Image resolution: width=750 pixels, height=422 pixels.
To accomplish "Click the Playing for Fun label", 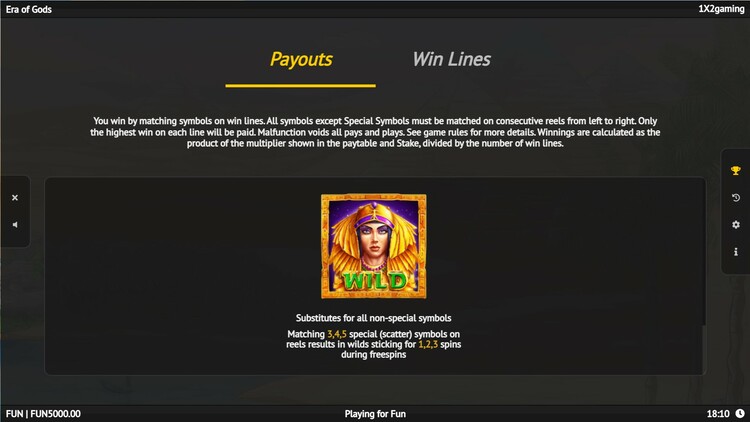I will point(375,413).
